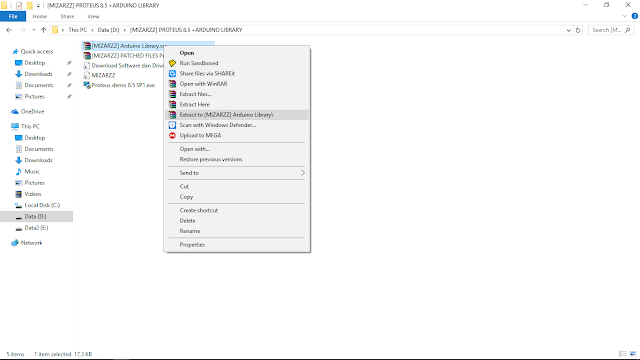Click the WinRAR icon beside Open with WinRAR
Screen dimensions: 640x360
coord(172,84)
